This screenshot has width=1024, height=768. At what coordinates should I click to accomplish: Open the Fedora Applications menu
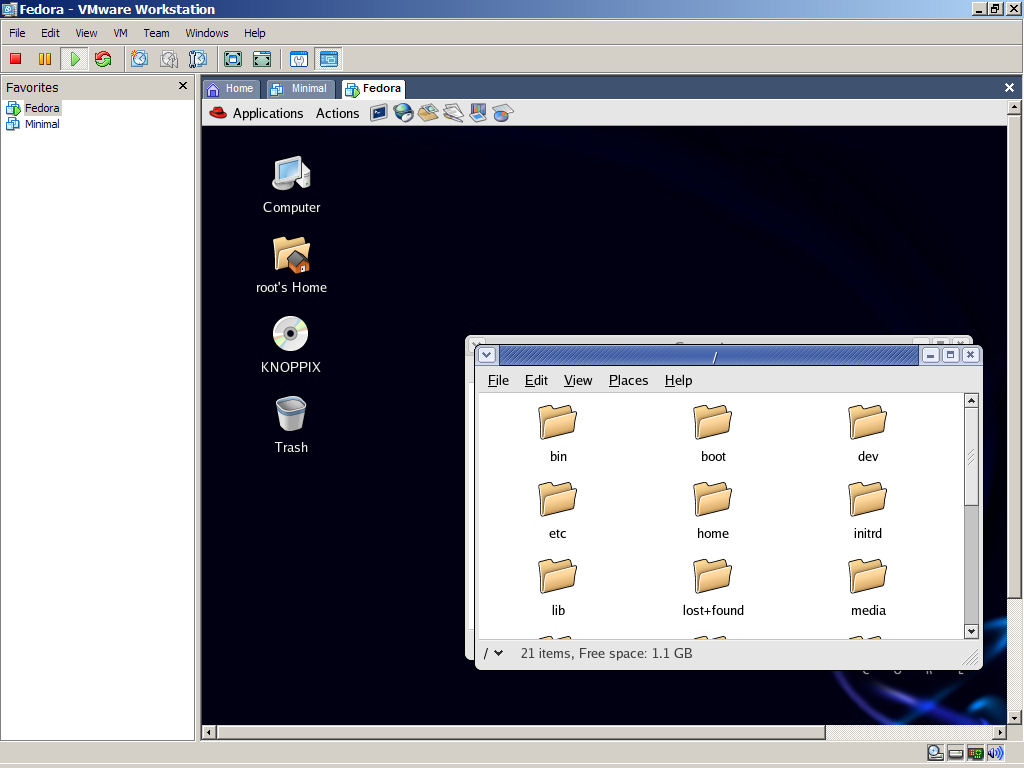[x=257, y=113]
